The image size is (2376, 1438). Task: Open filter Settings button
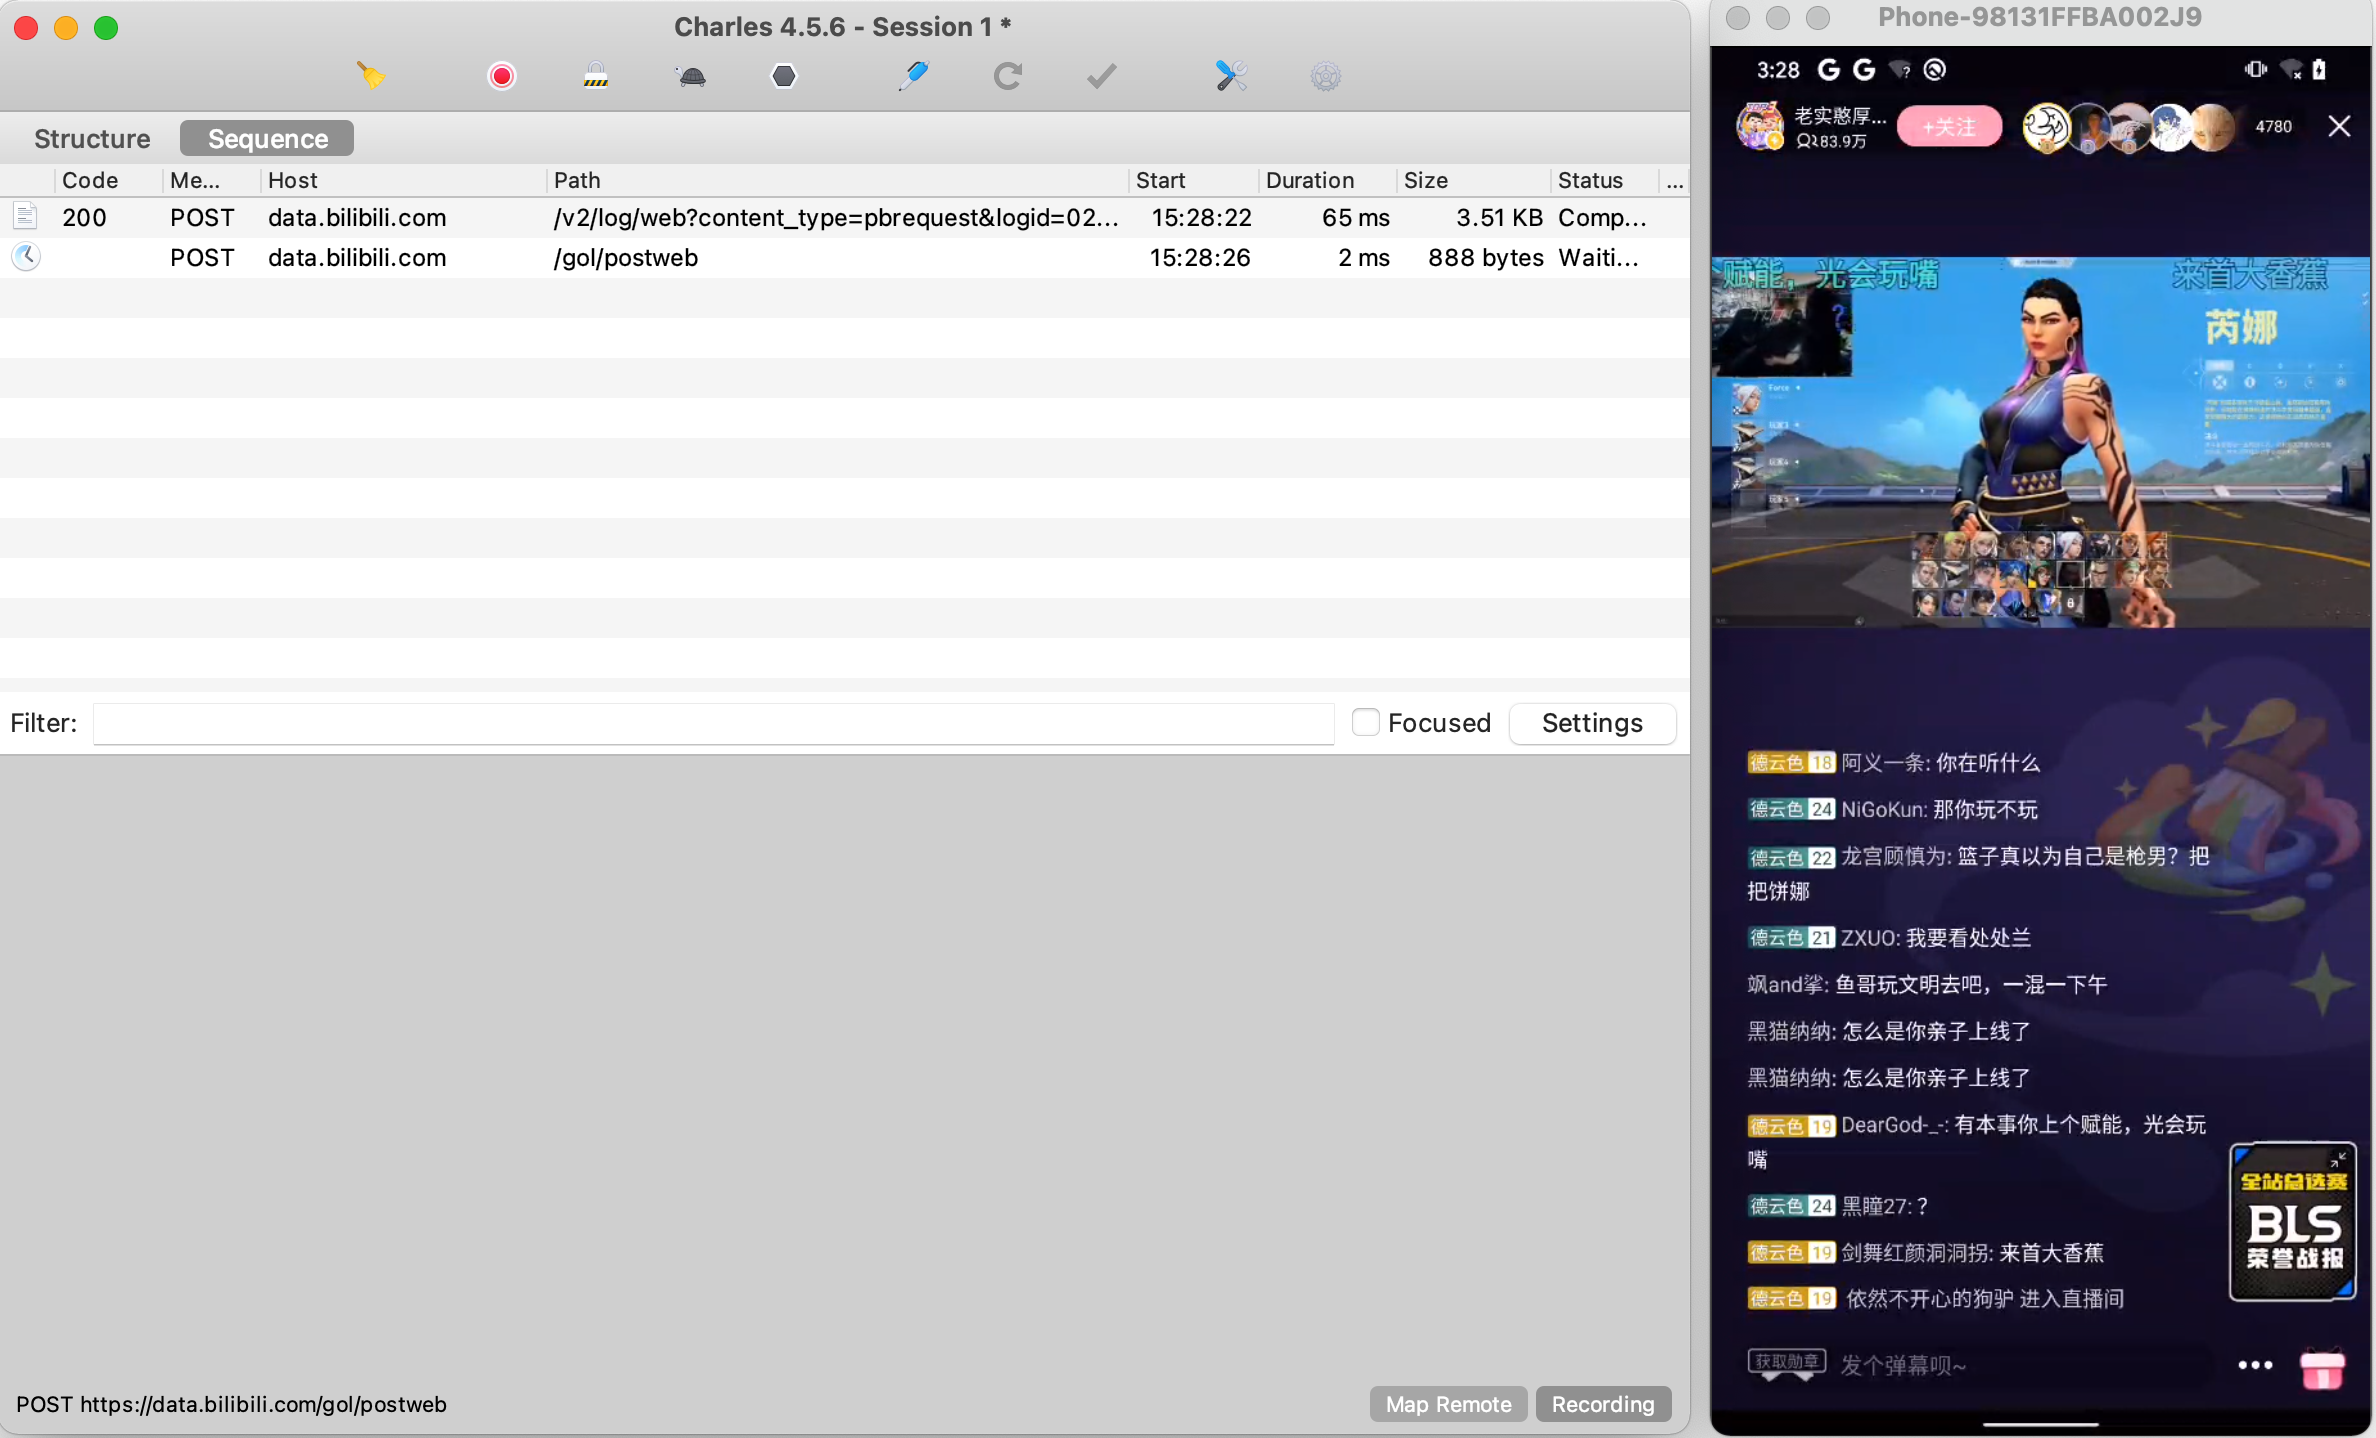tap(1592, 723)
